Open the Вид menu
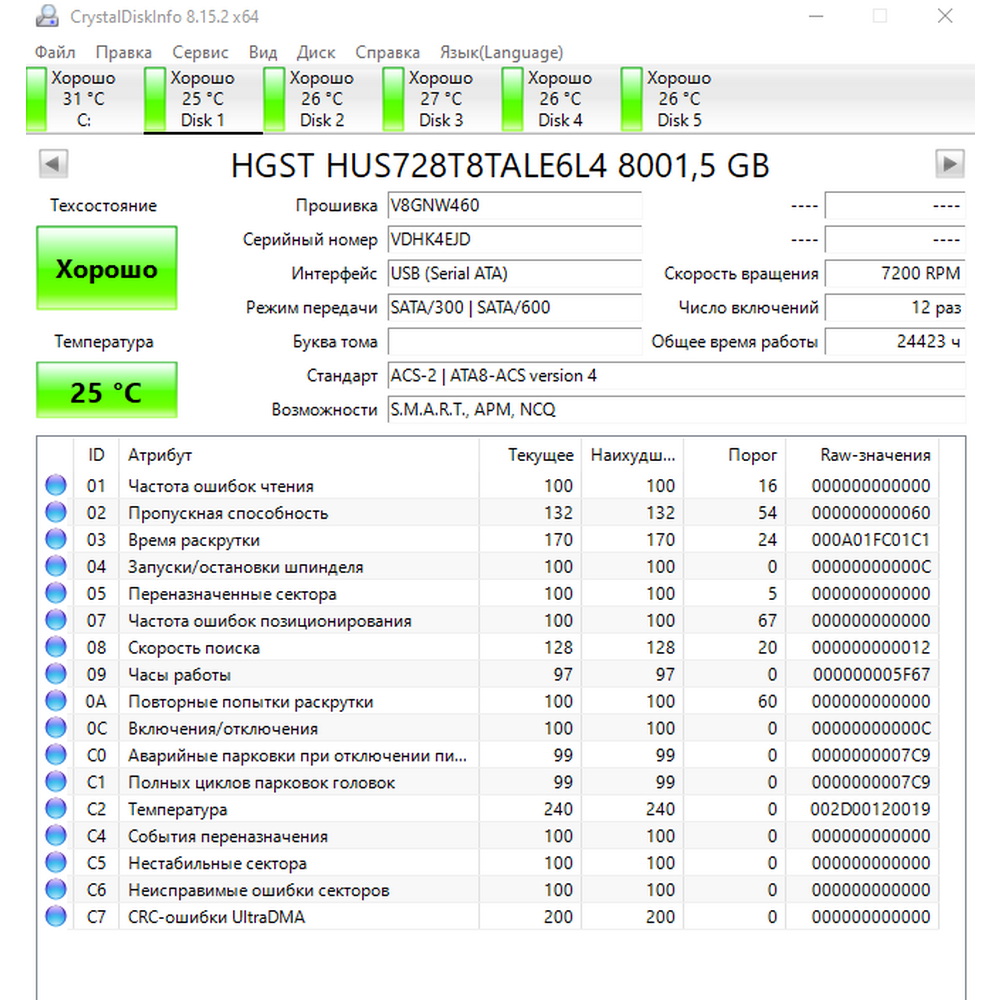This screenshot has width=1000, height=1000. (x=263, y=52)
